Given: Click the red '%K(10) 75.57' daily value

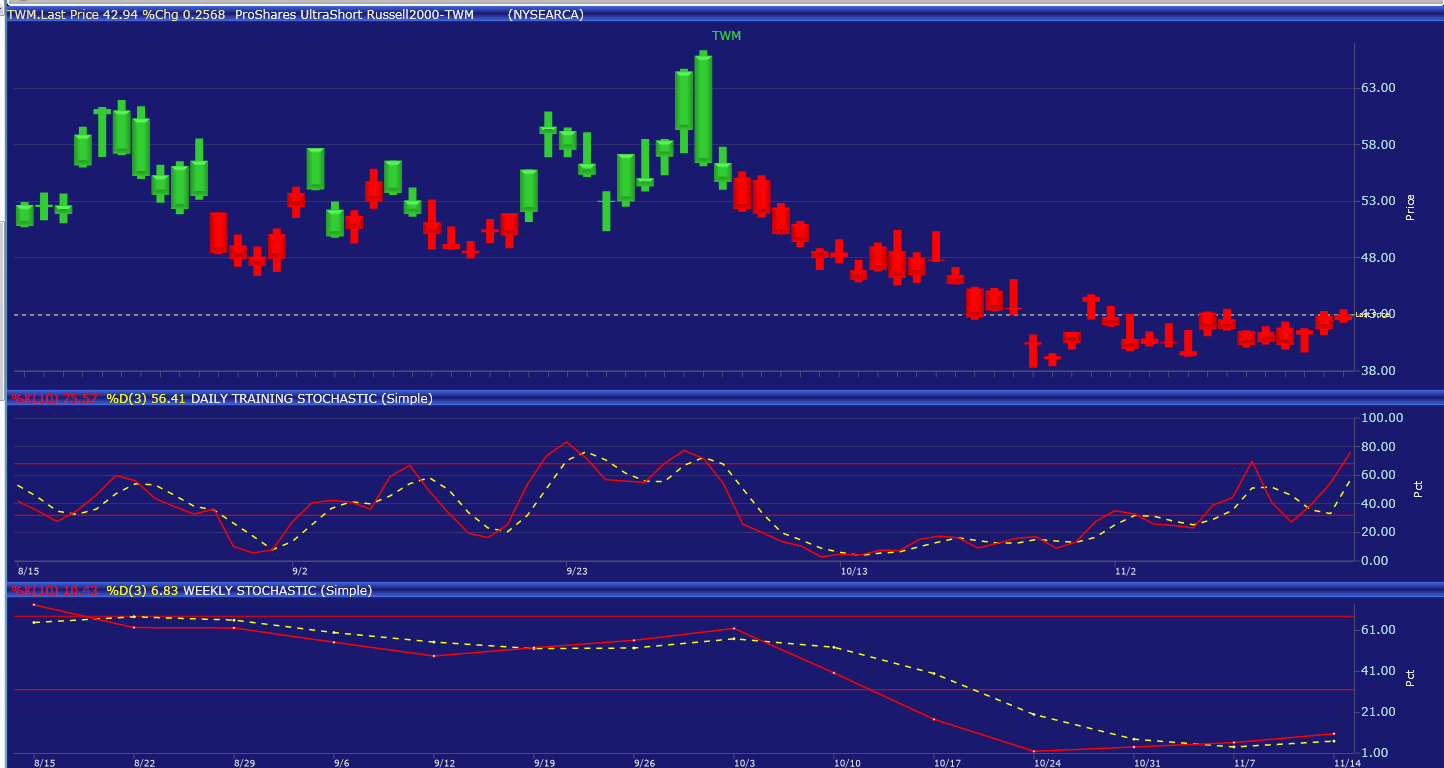Looking at the screenshot, I should 55,398.
